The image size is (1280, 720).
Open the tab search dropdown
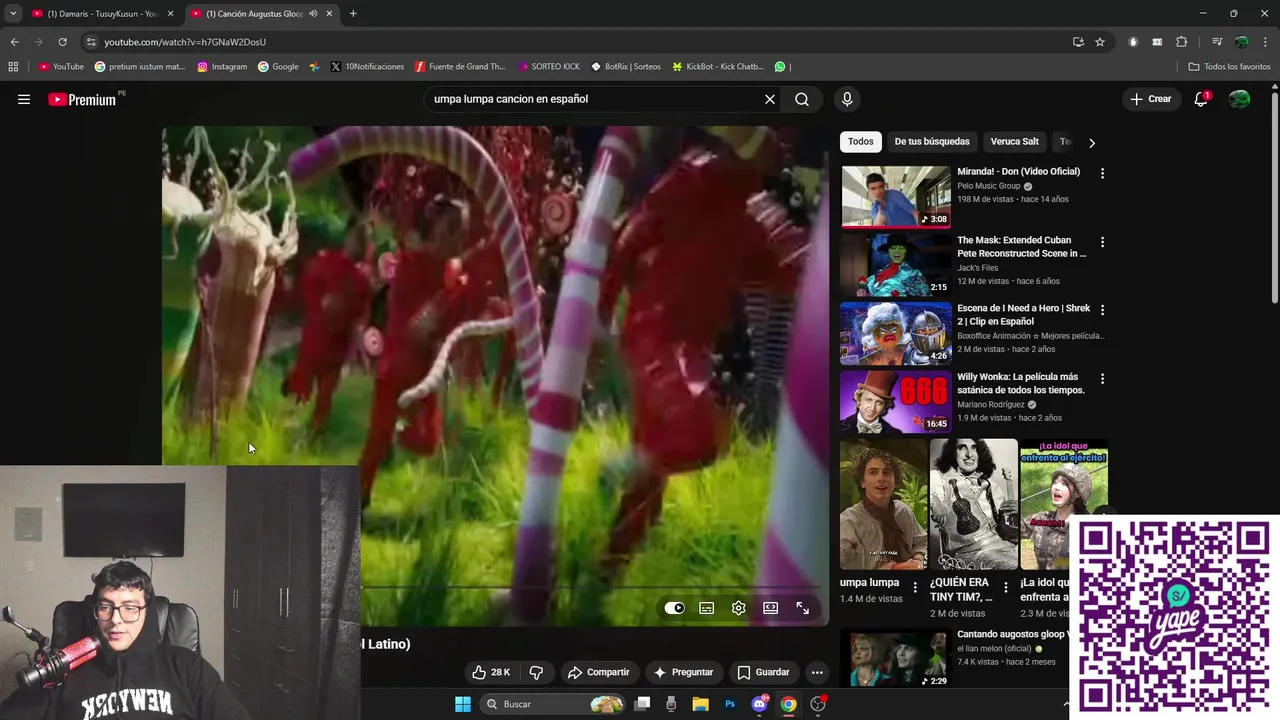13,14
